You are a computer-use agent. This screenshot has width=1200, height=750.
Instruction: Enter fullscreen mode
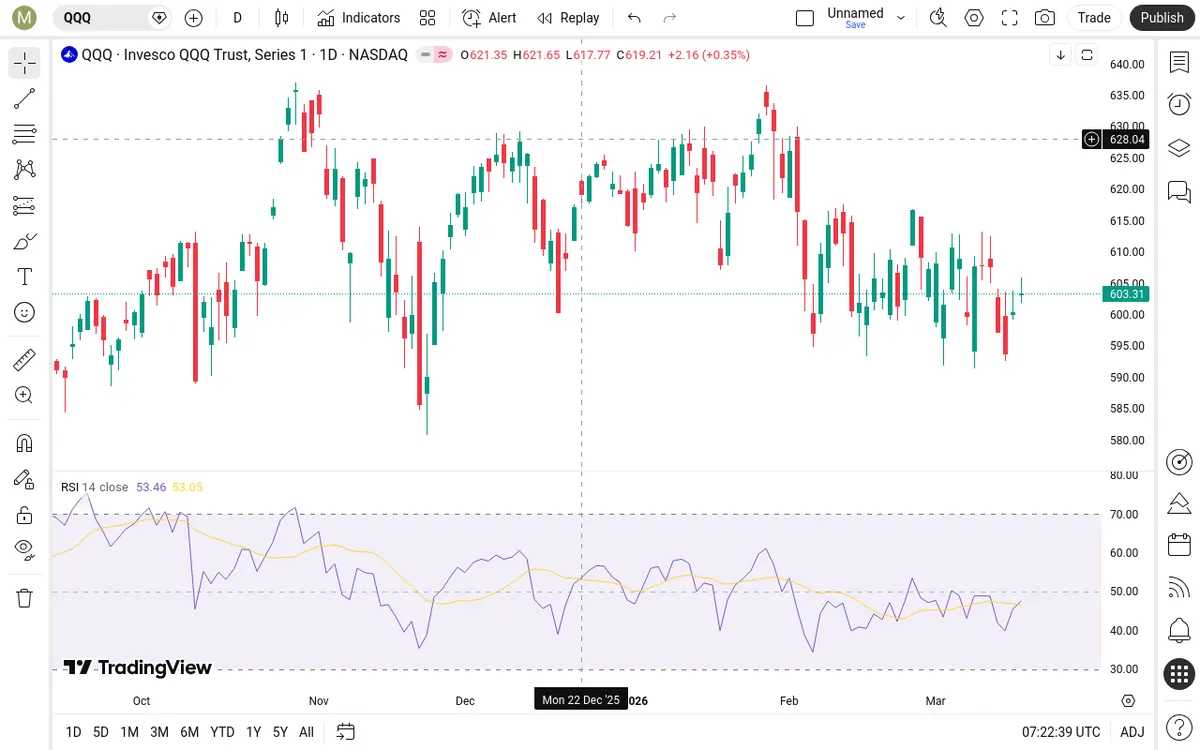click(x=1010, y=17)
